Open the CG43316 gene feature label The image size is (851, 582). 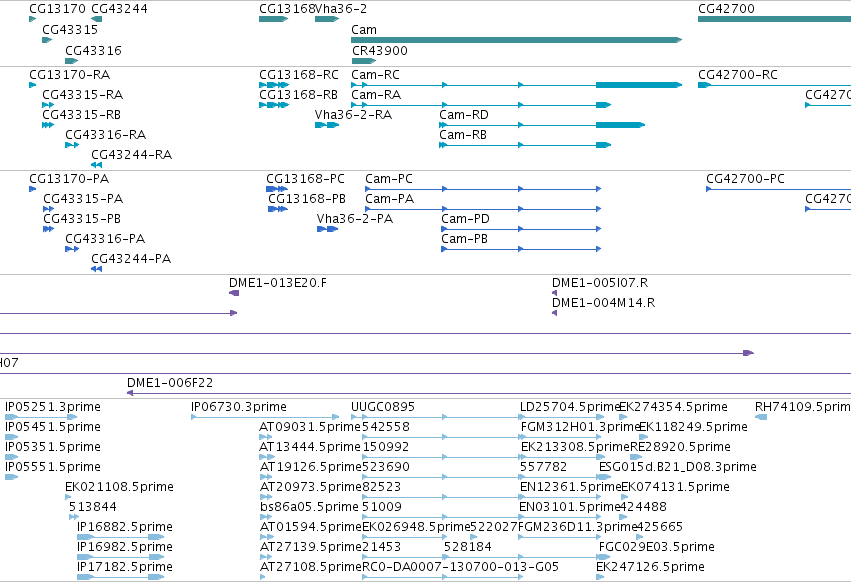pyautogui.click(x=93, y=50)
